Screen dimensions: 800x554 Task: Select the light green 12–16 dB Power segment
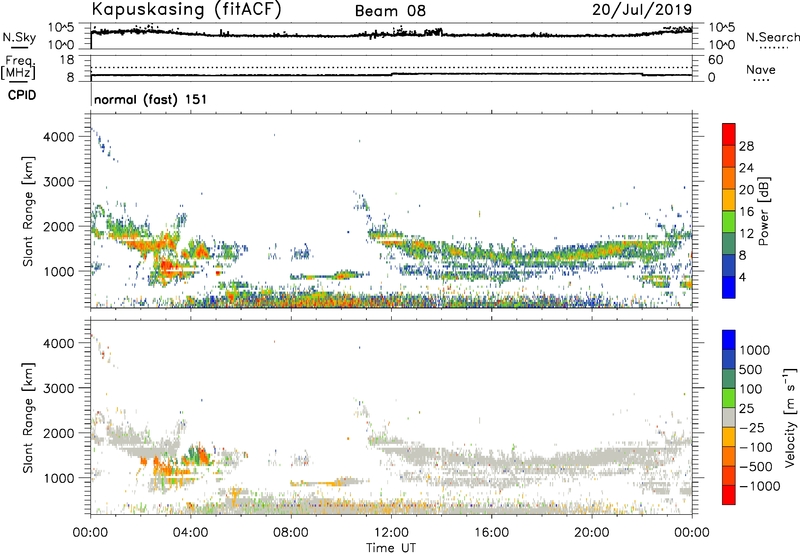[x=729, y=221]
